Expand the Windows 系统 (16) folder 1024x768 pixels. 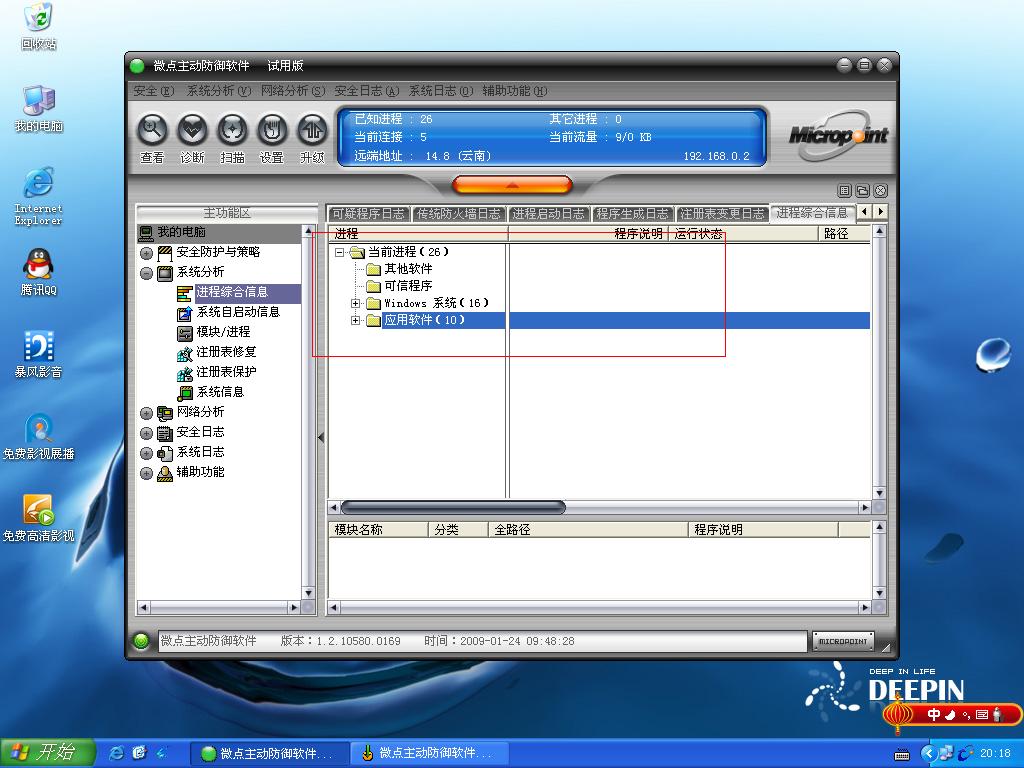tap(355, 303)
